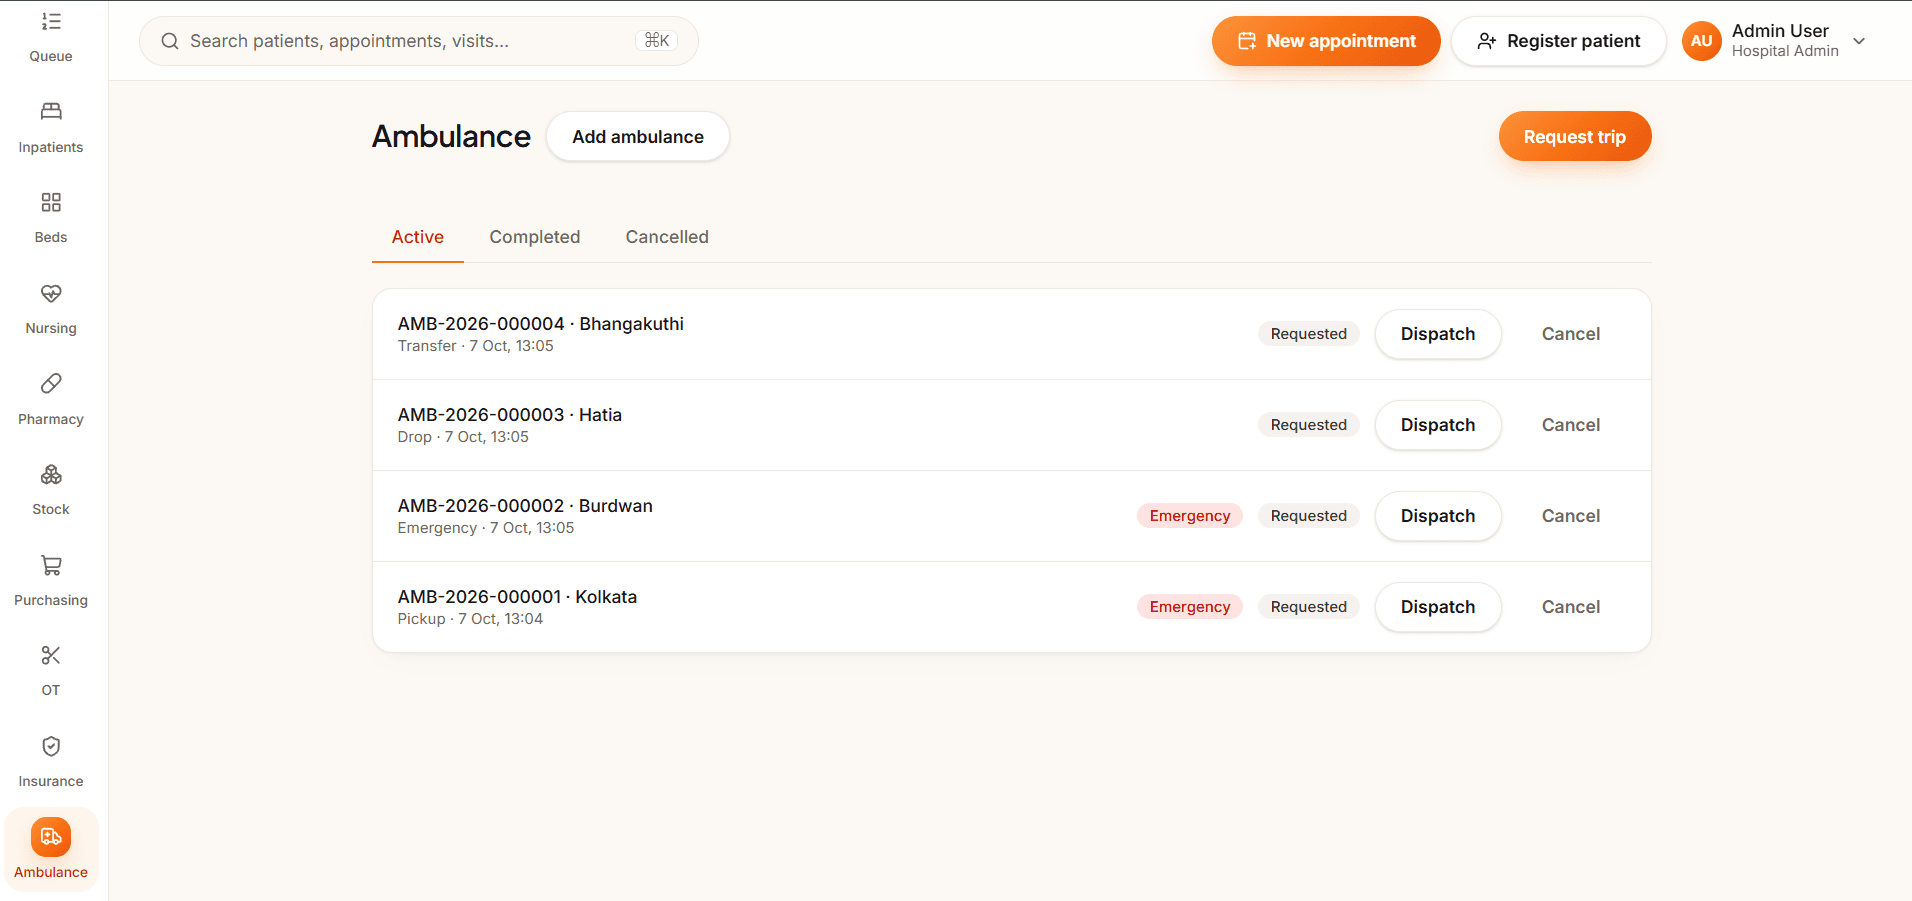Open the Queue sidebar icon
Image resolution: width=1912 pixels, height=901 pixels.
51,22
